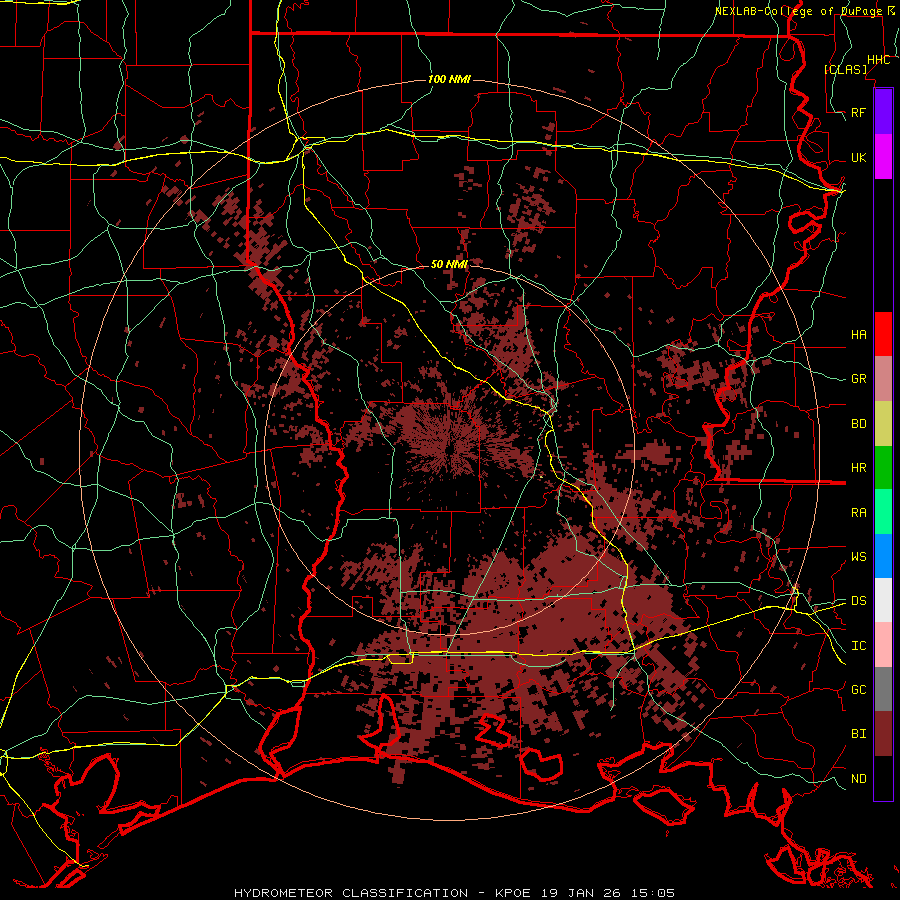Click the DS white legend color block

[883, 600]
